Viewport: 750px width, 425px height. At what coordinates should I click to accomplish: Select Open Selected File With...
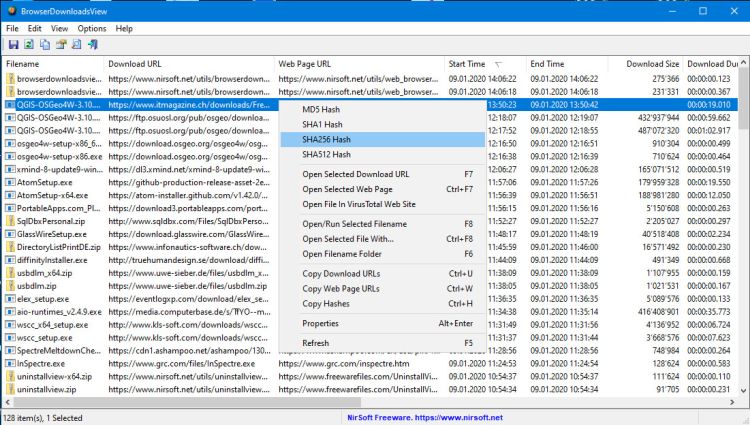383,239
